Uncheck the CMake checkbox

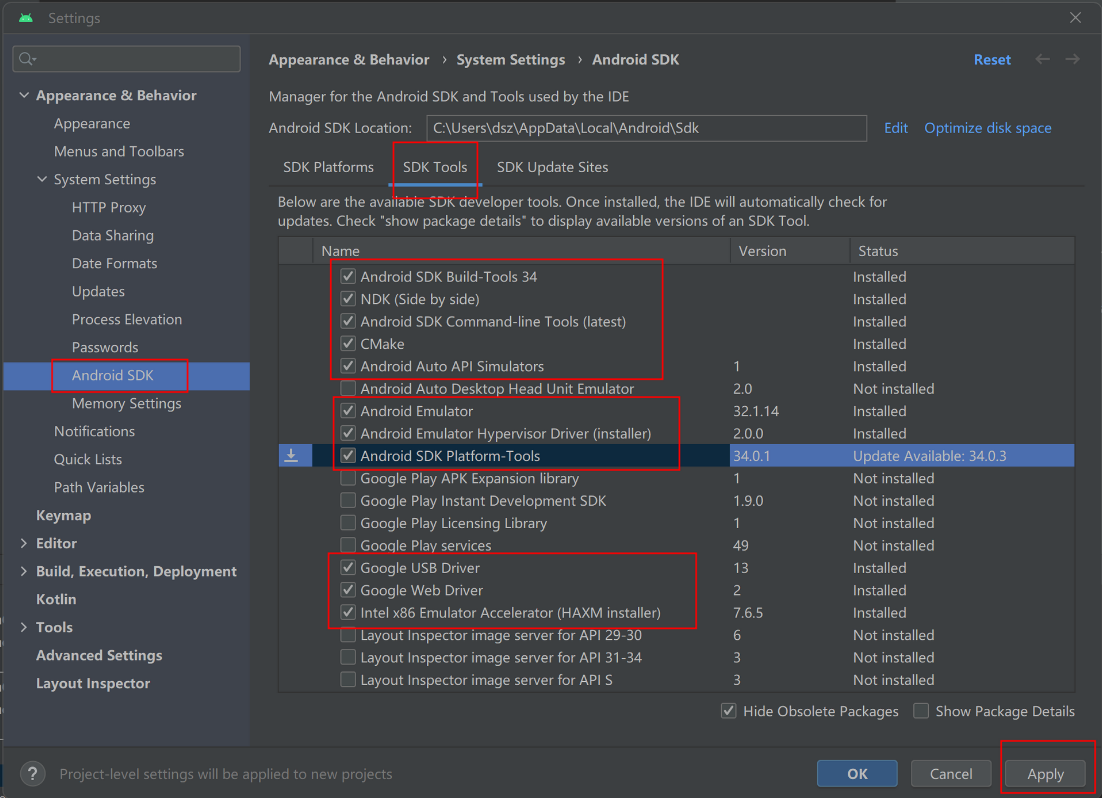[348, 344]
